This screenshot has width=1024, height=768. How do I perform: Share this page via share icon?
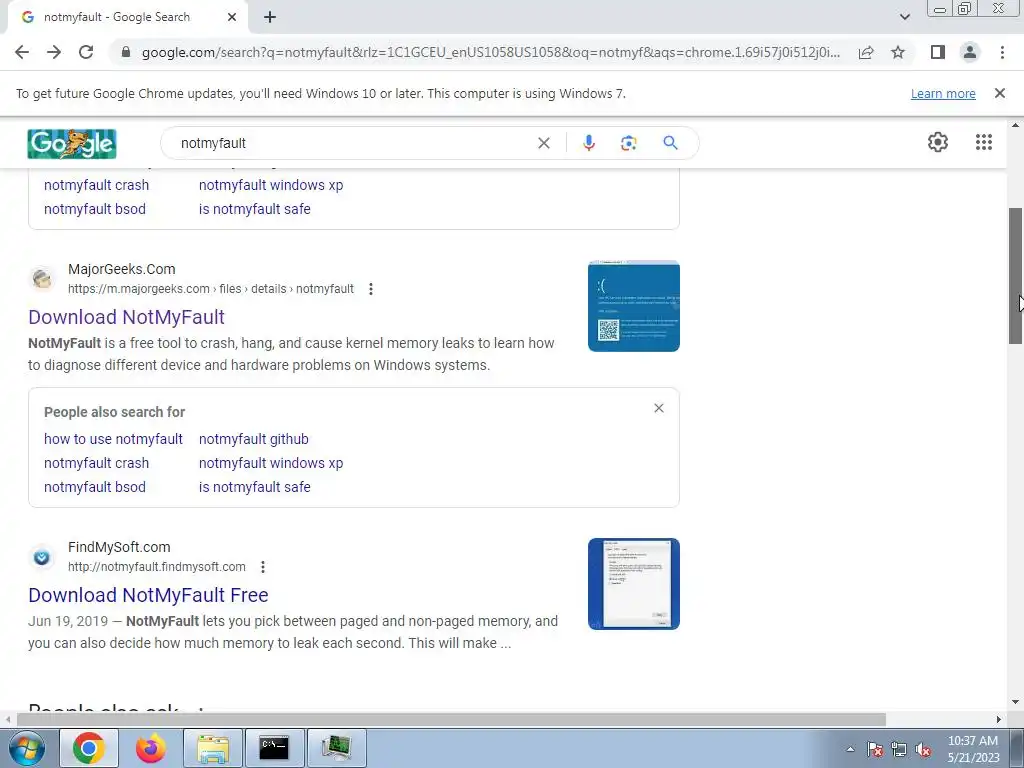pyautogui.click(x=866, y=52)
